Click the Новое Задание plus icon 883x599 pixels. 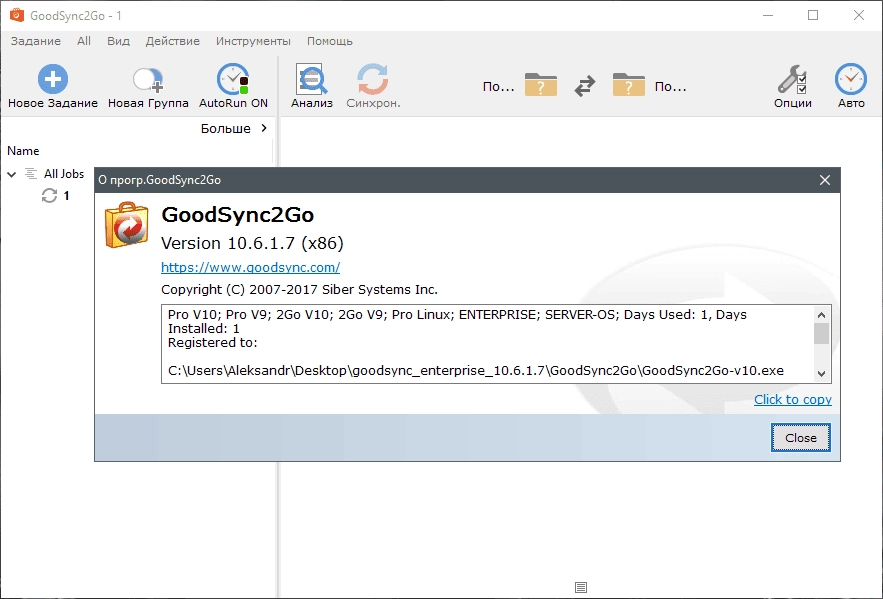click(x=53, y=79)
